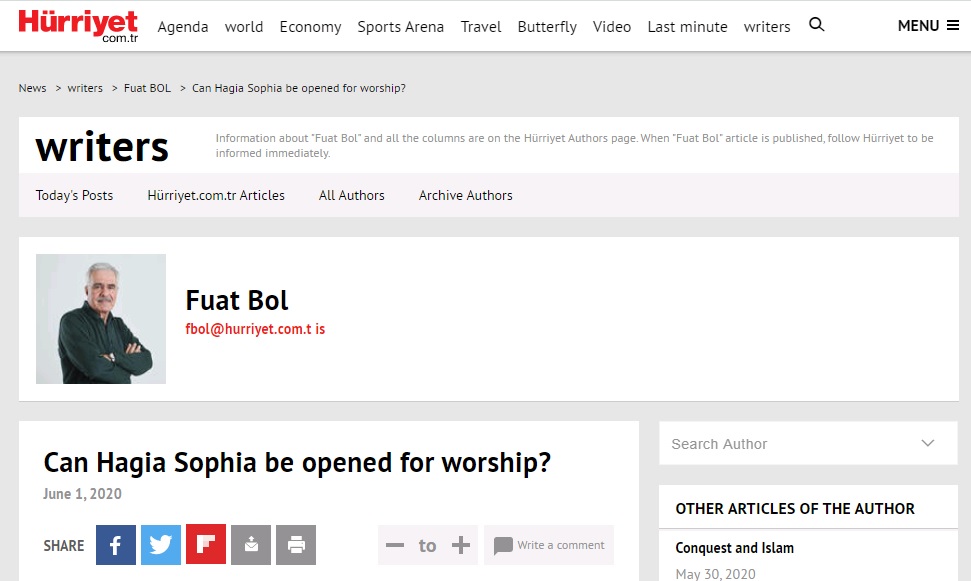Share the article on Facebook
971x581 pixels.
(116, 545)
